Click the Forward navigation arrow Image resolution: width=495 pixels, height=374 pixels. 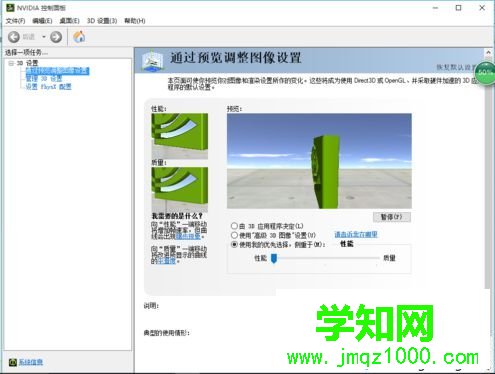coord(56,37)
